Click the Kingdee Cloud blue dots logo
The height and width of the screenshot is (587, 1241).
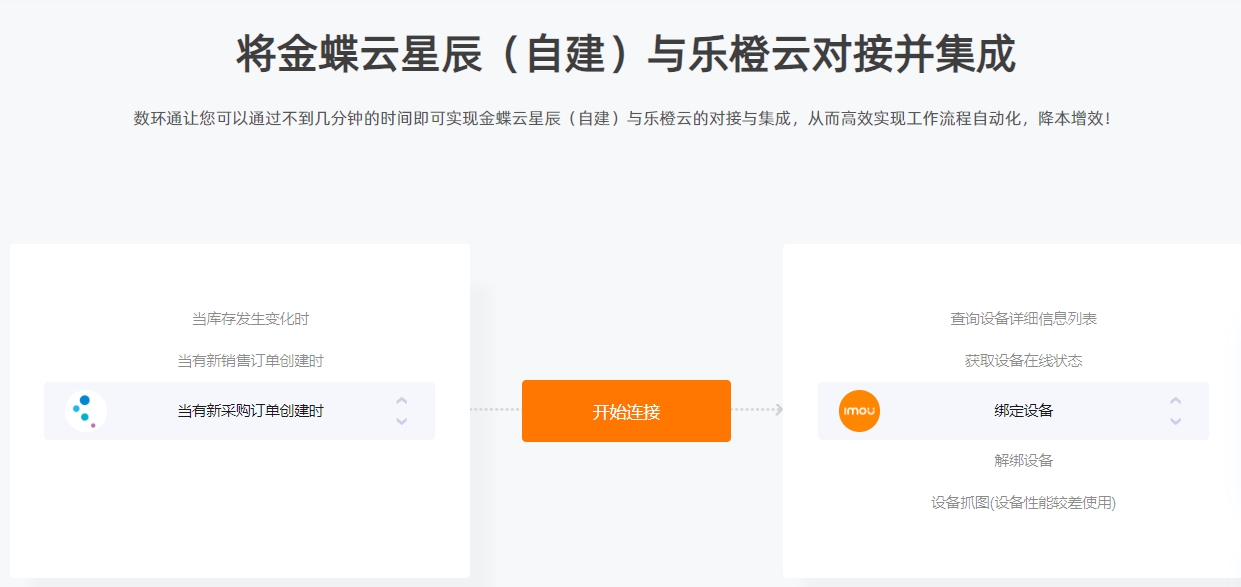tap(86, 411)
